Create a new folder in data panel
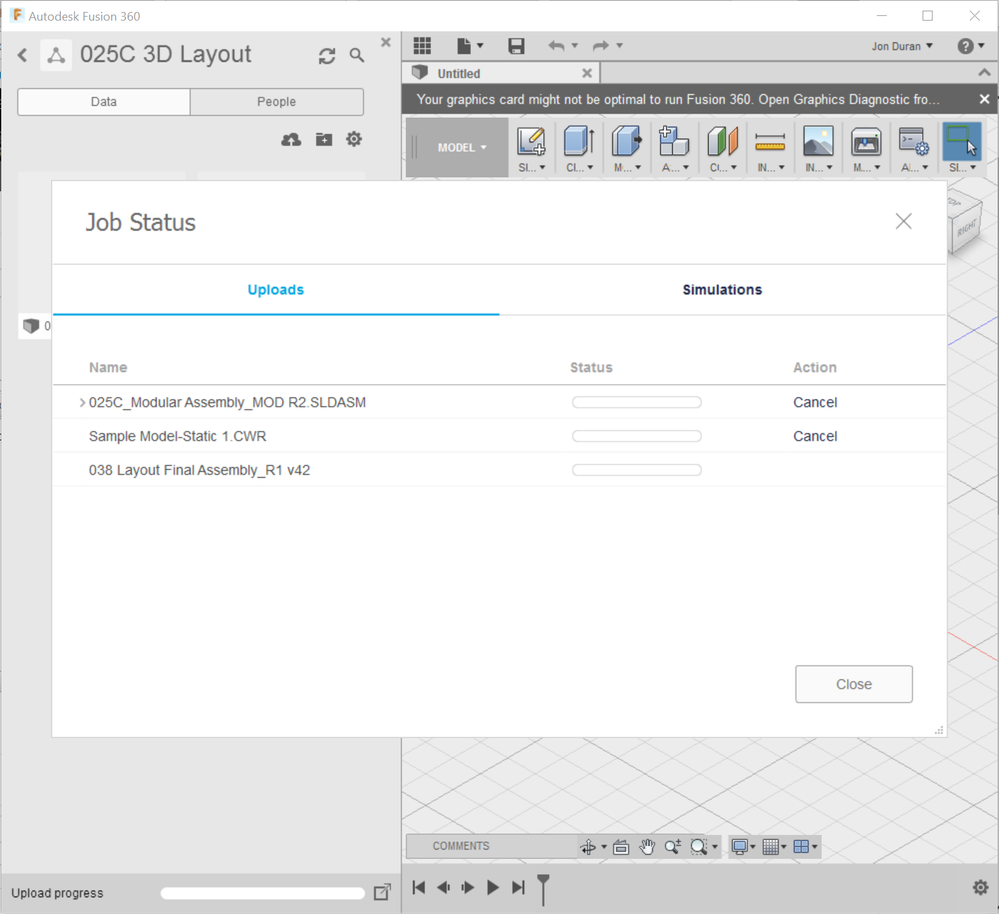The image size is (999, 914). coord(324,139)
